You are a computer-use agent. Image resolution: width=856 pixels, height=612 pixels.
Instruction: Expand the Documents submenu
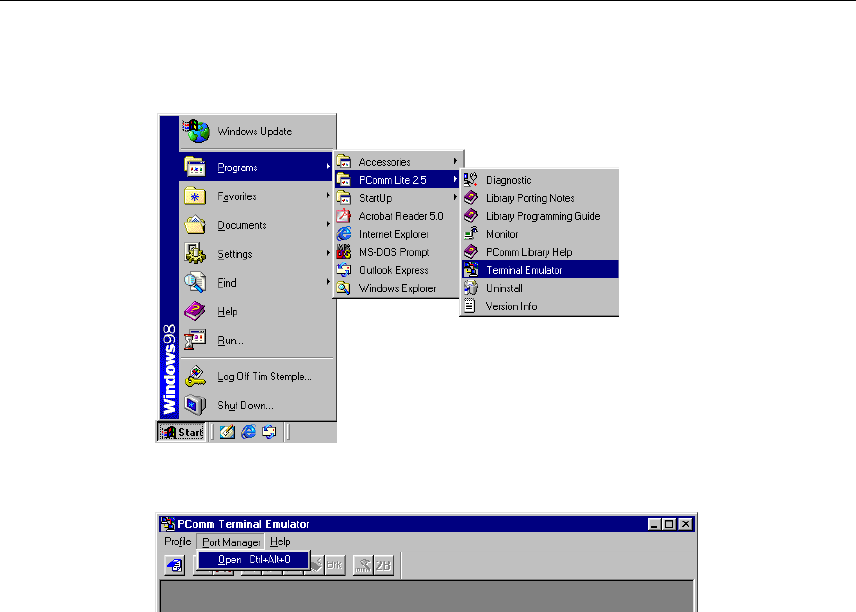[x=257, y=225]
